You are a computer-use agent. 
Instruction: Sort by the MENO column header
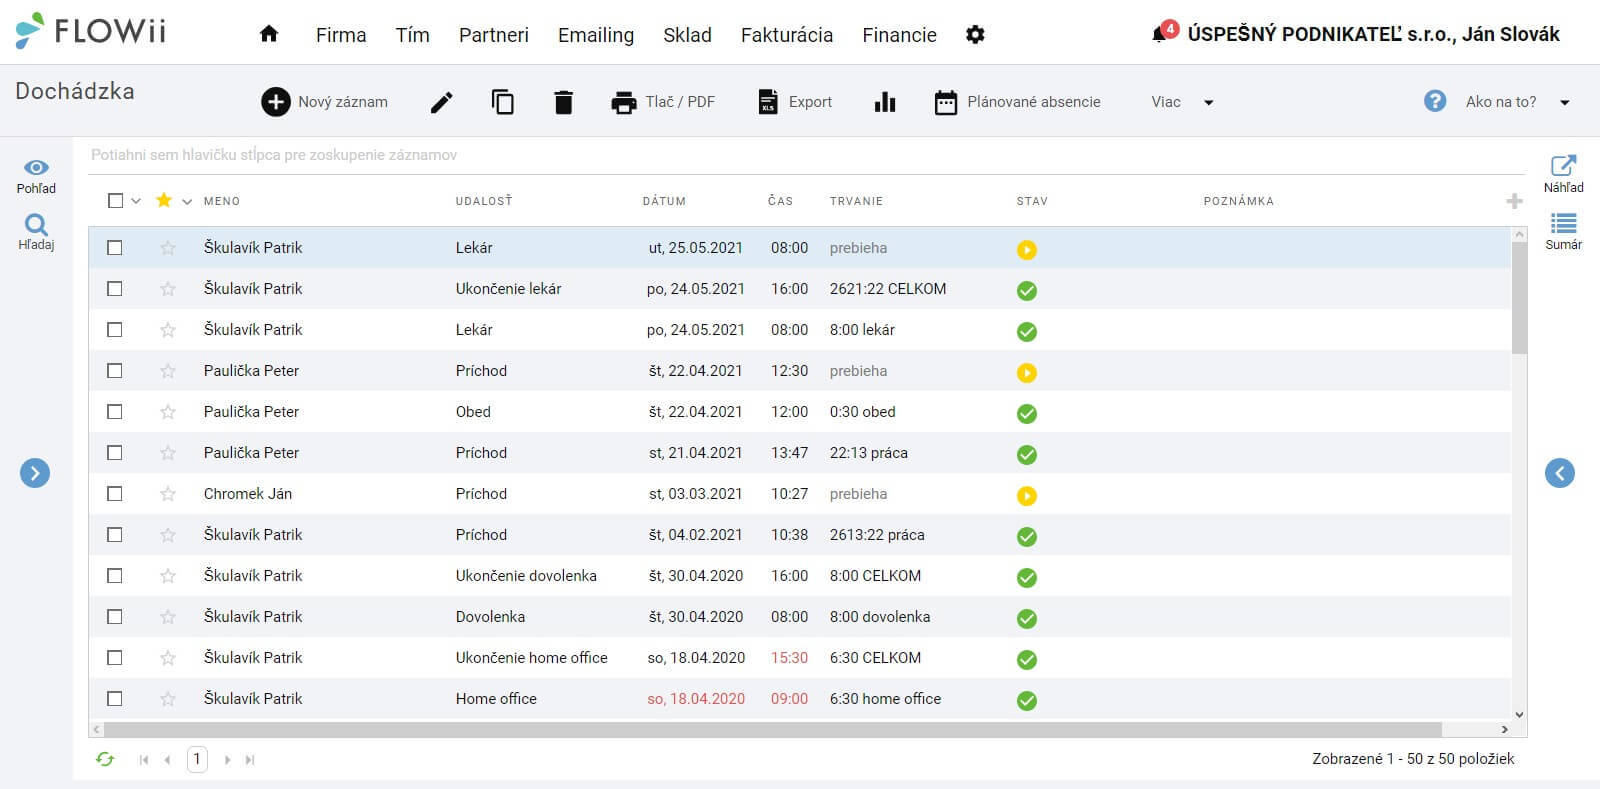(x=222, y=201)
